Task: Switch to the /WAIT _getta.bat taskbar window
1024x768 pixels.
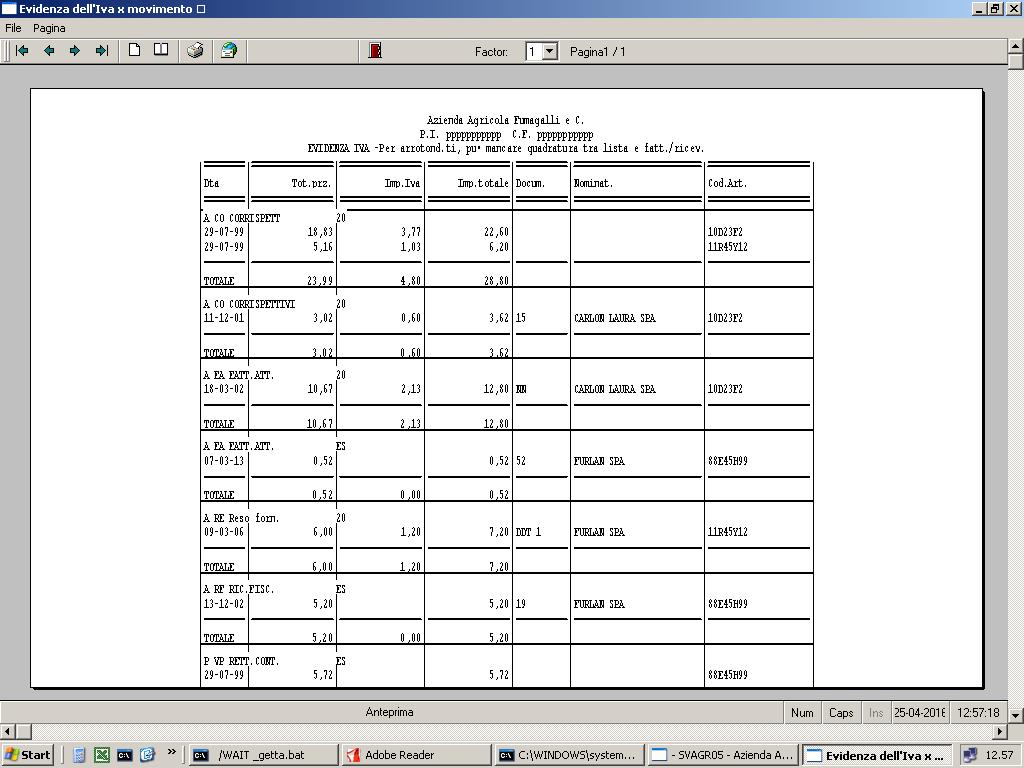Action: [x=264, y=755]
